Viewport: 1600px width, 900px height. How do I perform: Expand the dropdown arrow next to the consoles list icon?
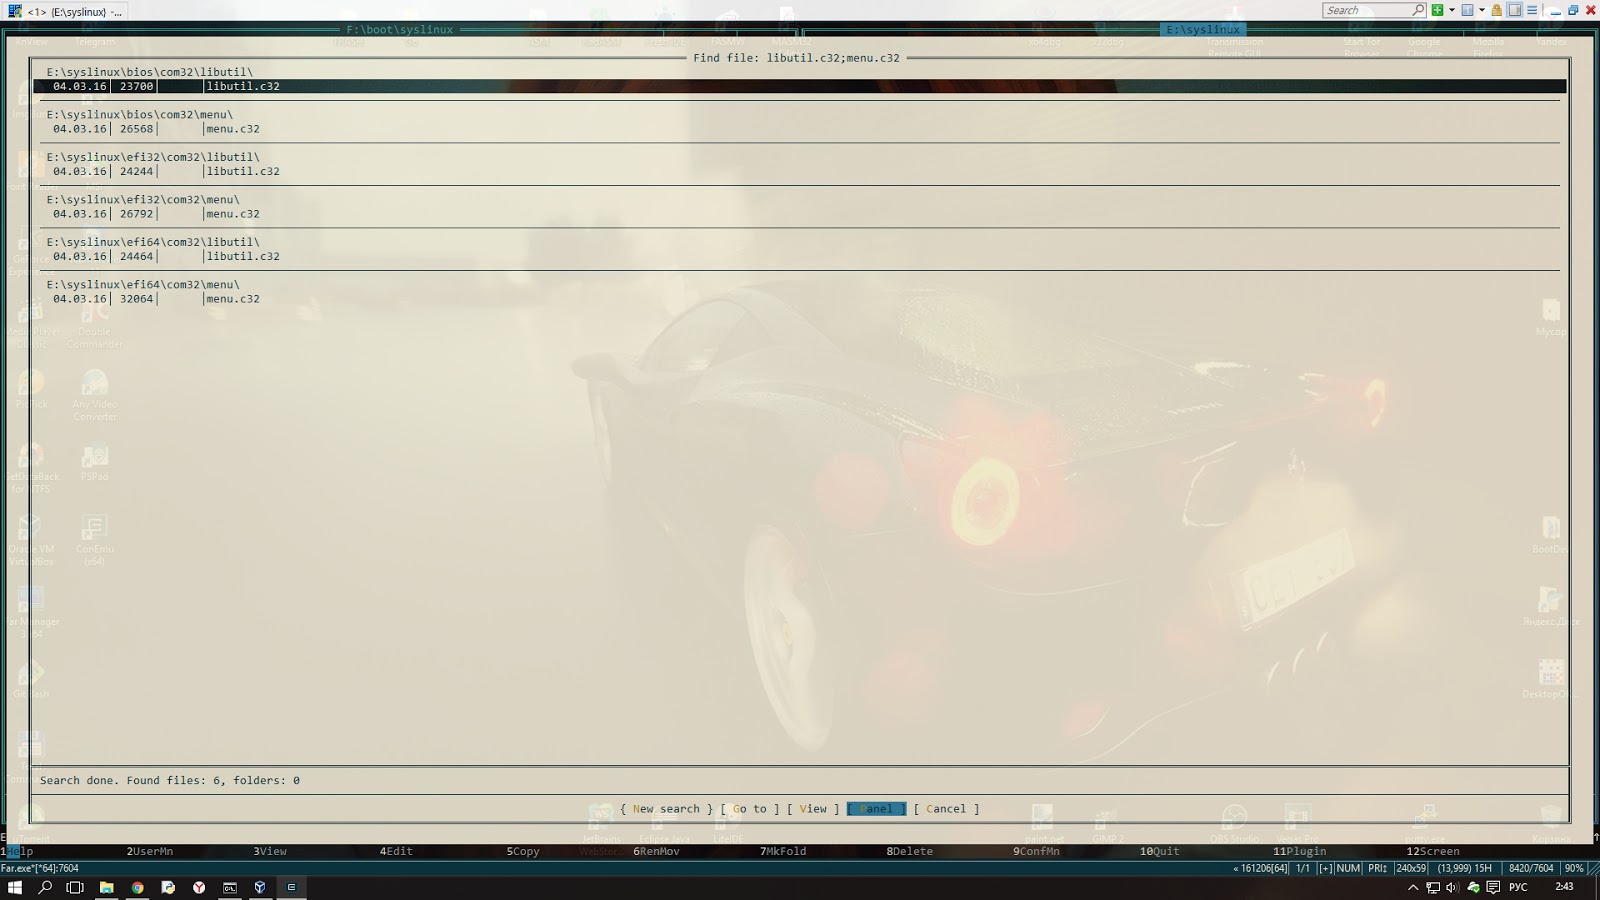pos(1481,10)
